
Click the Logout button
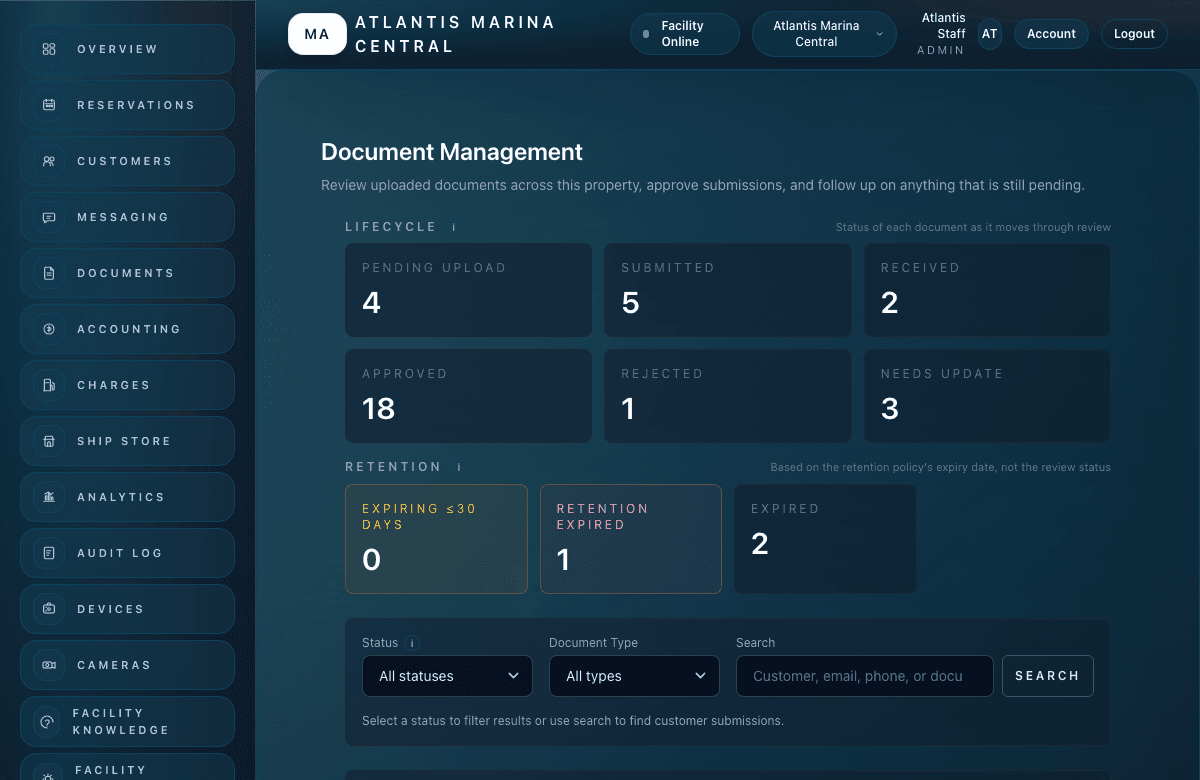[1134, 34]
